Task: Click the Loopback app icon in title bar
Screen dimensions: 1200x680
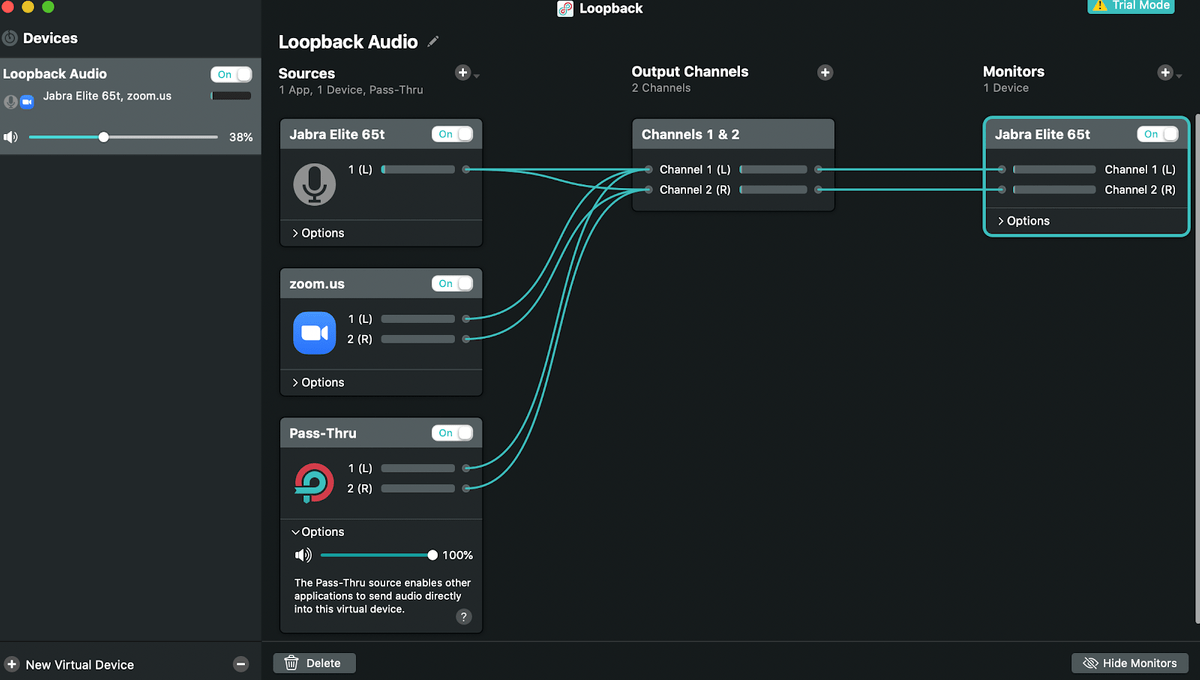Action: (x=565, y=8)
